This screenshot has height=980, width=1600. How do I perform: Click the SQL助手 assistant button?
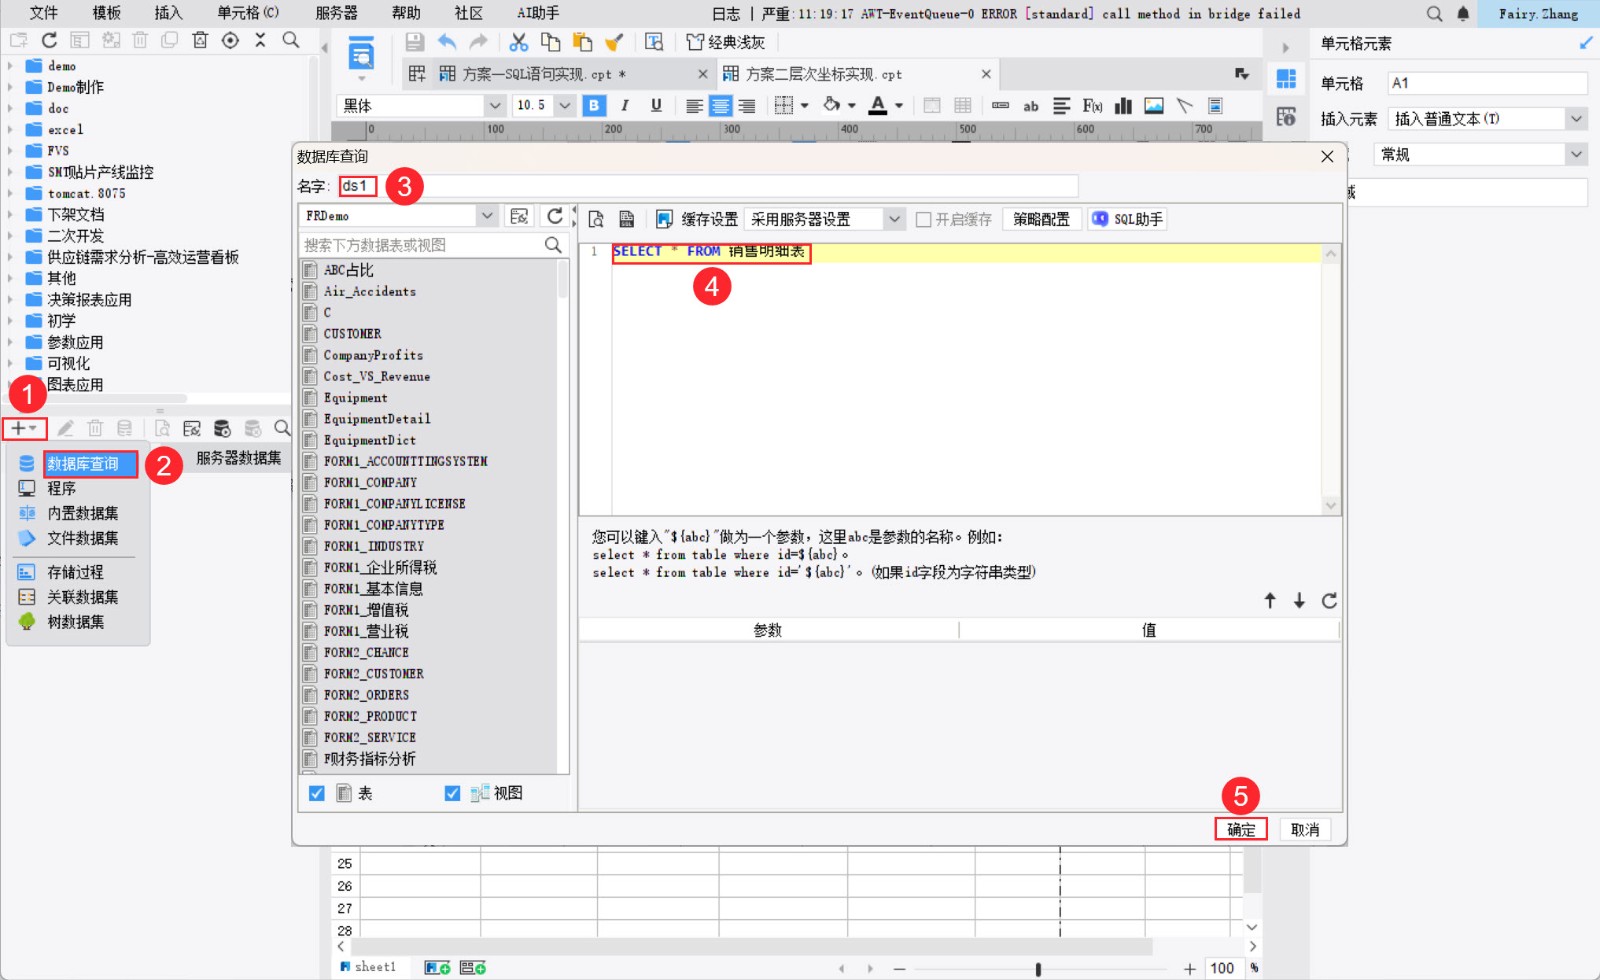[x=1127, y=219]
